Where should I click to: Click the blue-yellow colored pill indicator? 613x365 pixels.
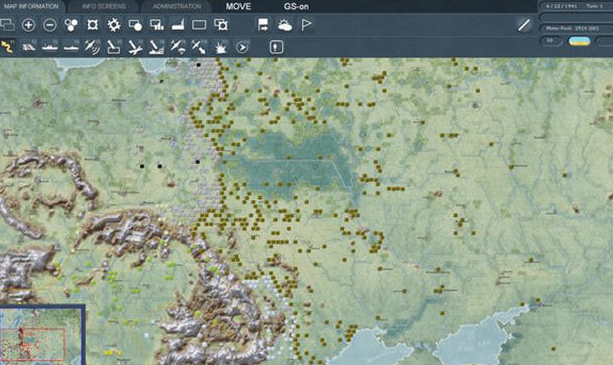pos(579,41)
